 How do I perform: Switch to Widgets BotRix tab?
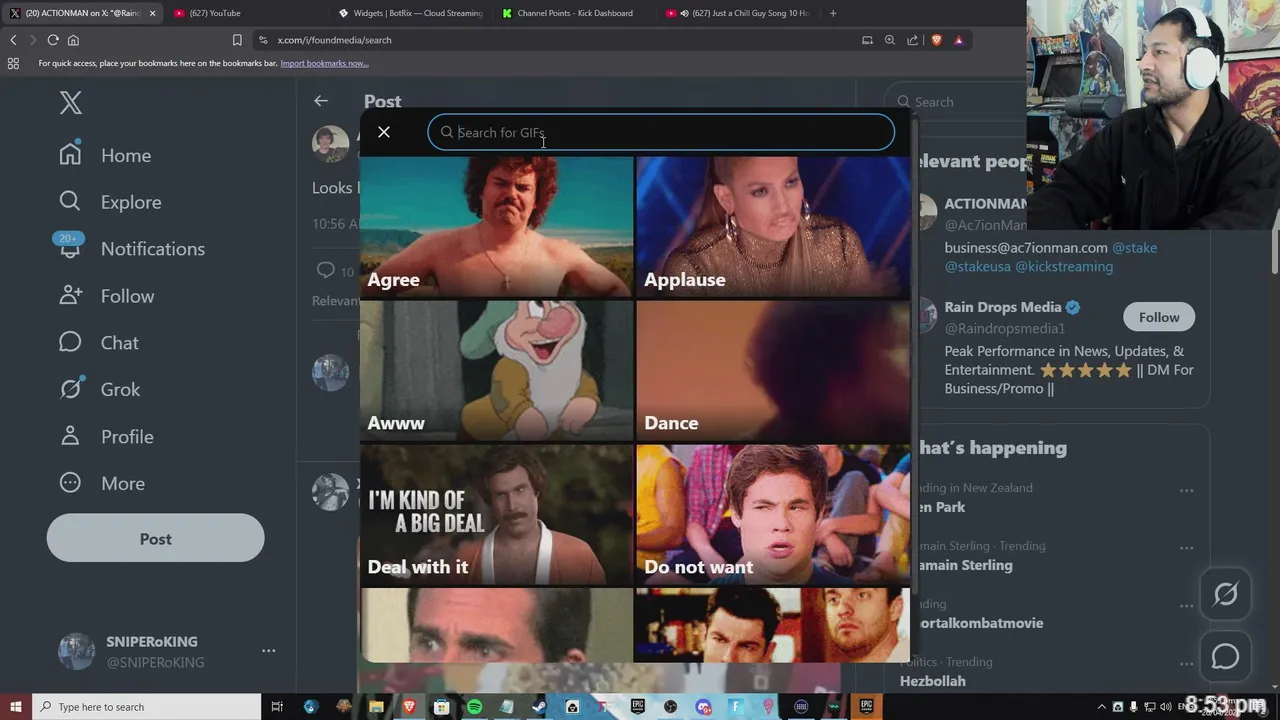410,13
